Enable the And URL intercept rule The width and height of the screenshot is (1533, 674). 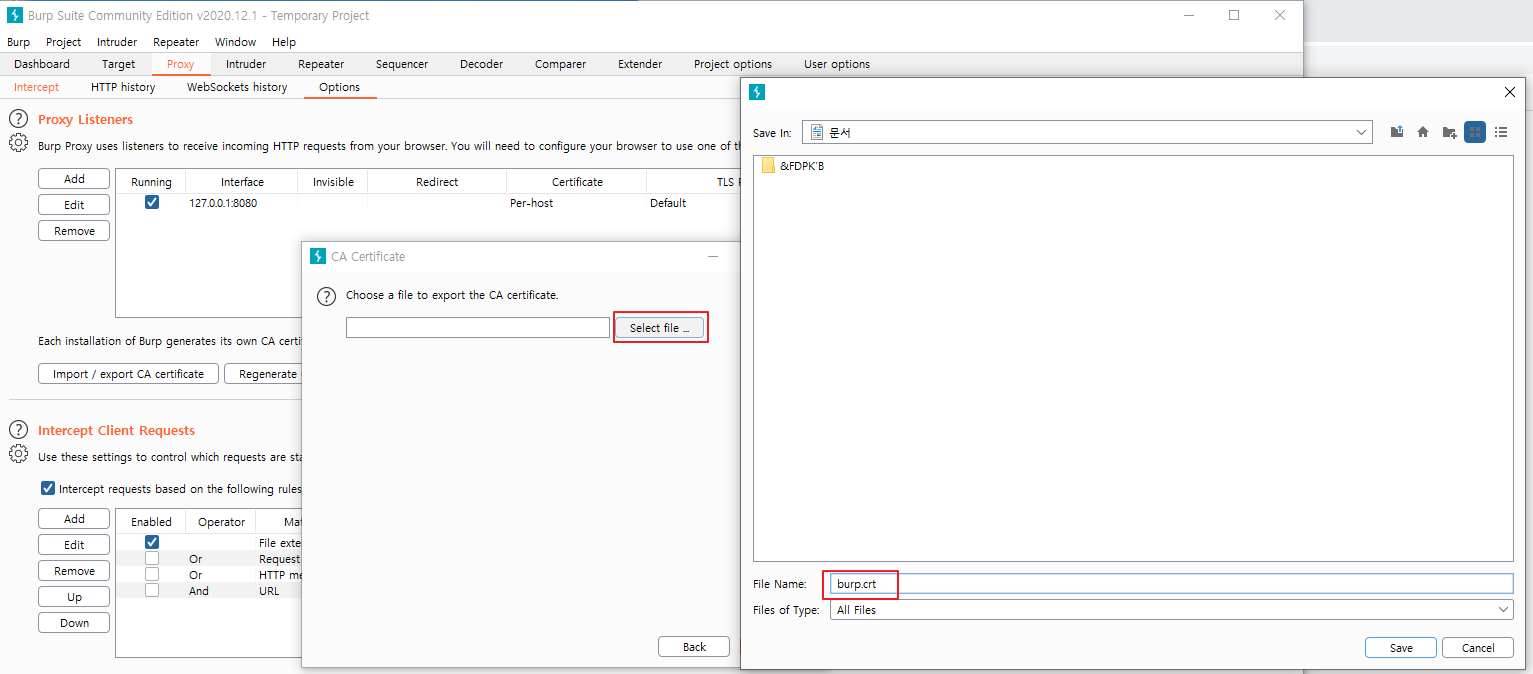(152, 590)
